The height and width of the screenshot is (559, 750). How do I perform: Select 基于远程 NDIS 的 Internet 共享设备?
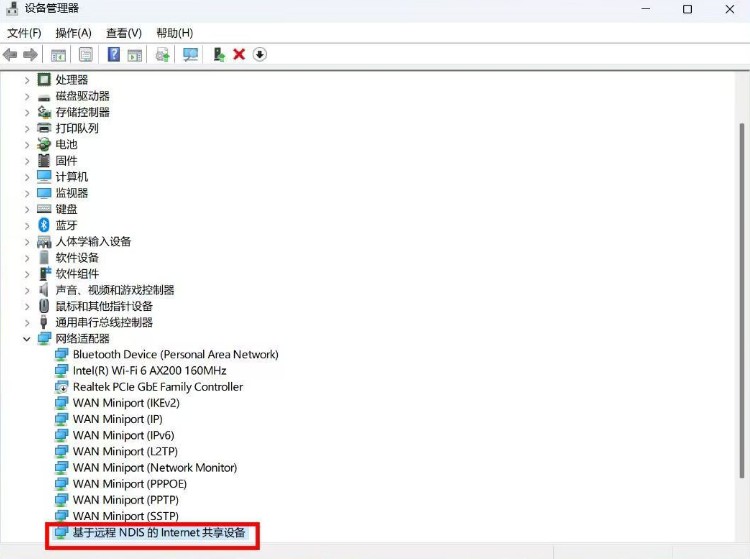click(x=158, y=533)
